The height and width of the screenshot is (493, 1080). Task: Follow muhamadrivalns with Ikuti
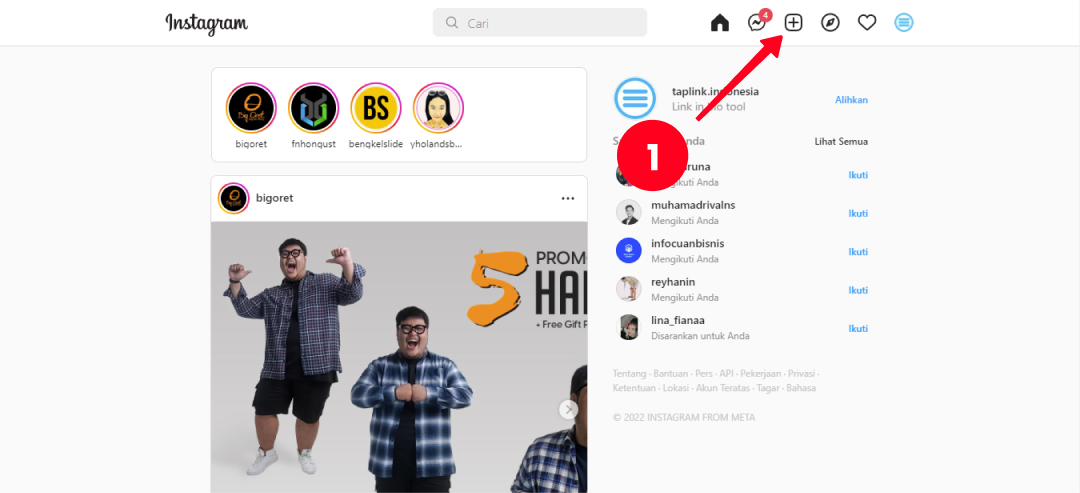point(858,213)
